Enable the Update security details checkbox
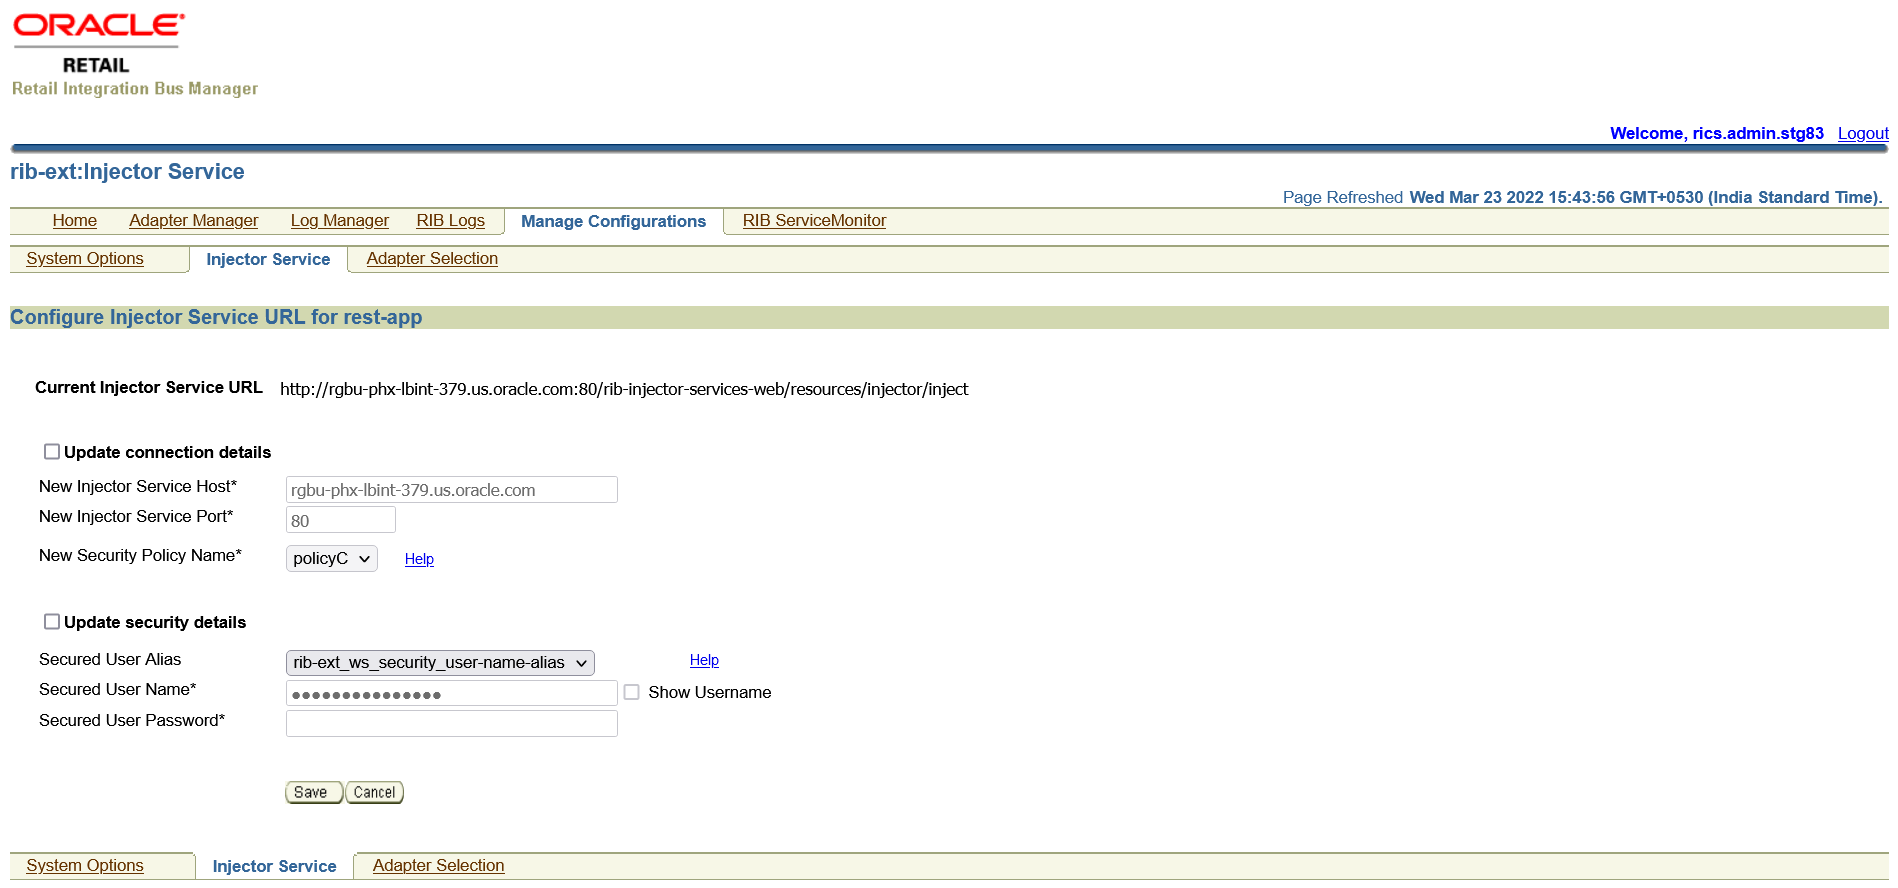Screen dimensions: 1898x888 52,622
